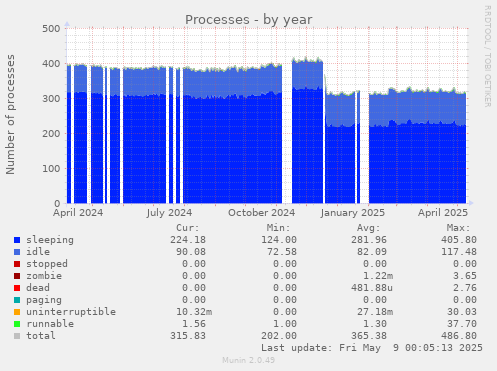Click the stopped legend color swatch

(x=17, y=264)
